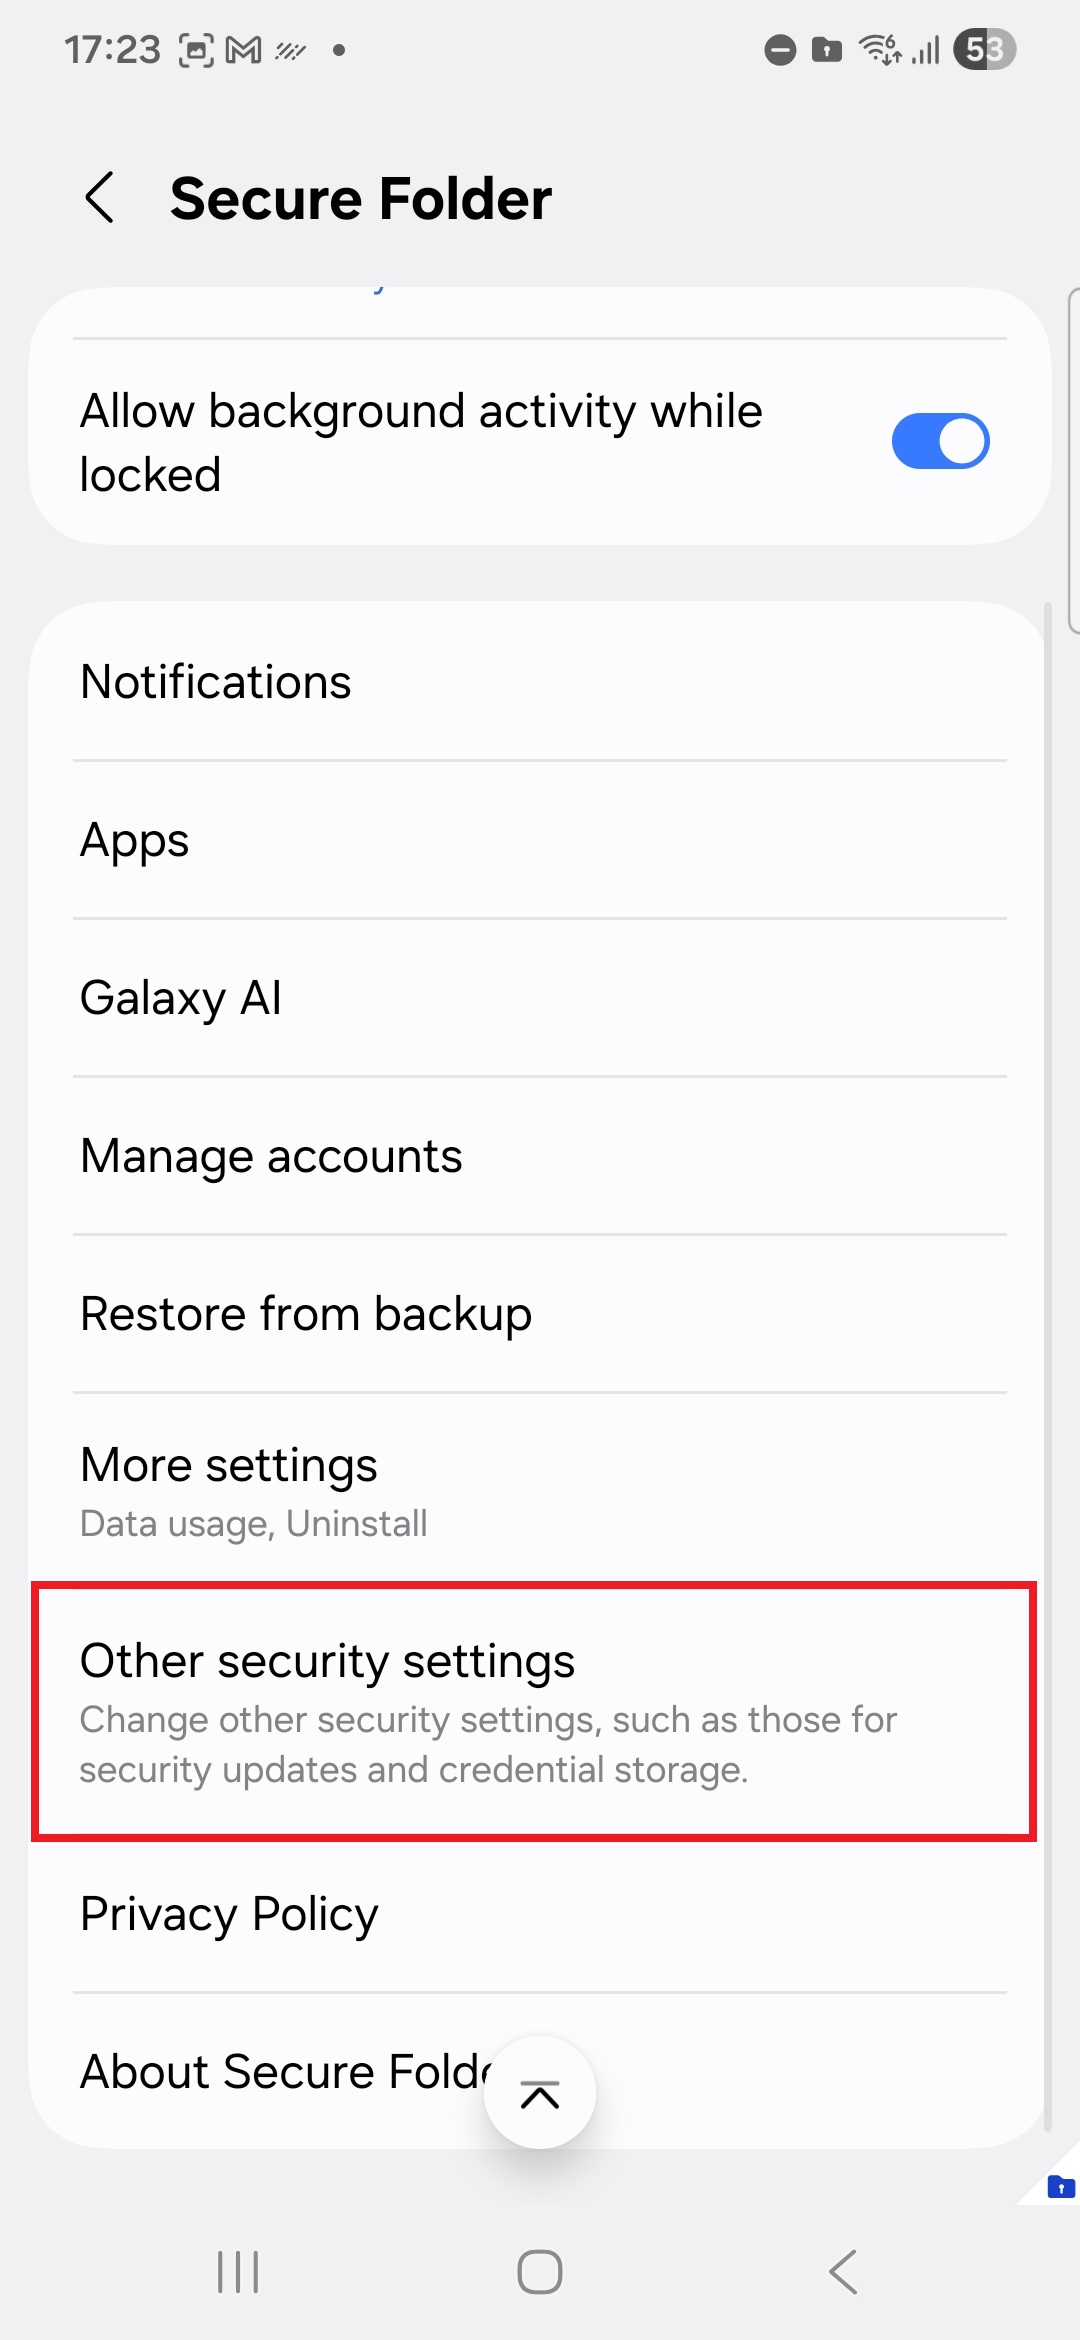Tap the battery indicator in status bar
The image size is (1080, 2340).
point(984,50)
